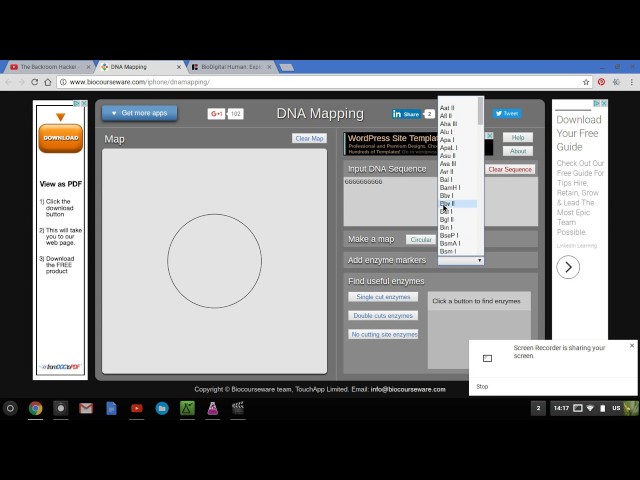View site info next to the URL
Screen dimensions: 640x480
63,82
